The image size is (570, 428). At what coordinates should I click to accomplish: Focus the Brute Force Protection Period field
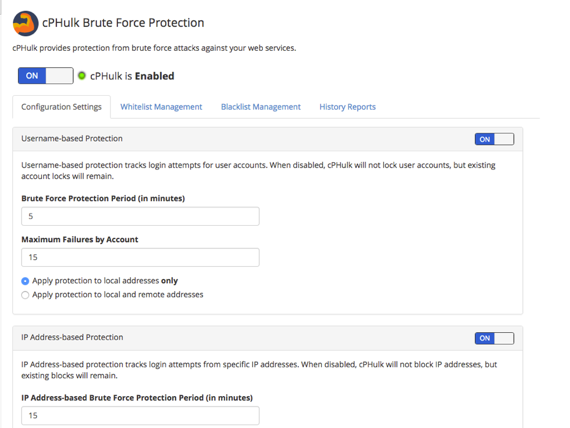coord(140,216)
